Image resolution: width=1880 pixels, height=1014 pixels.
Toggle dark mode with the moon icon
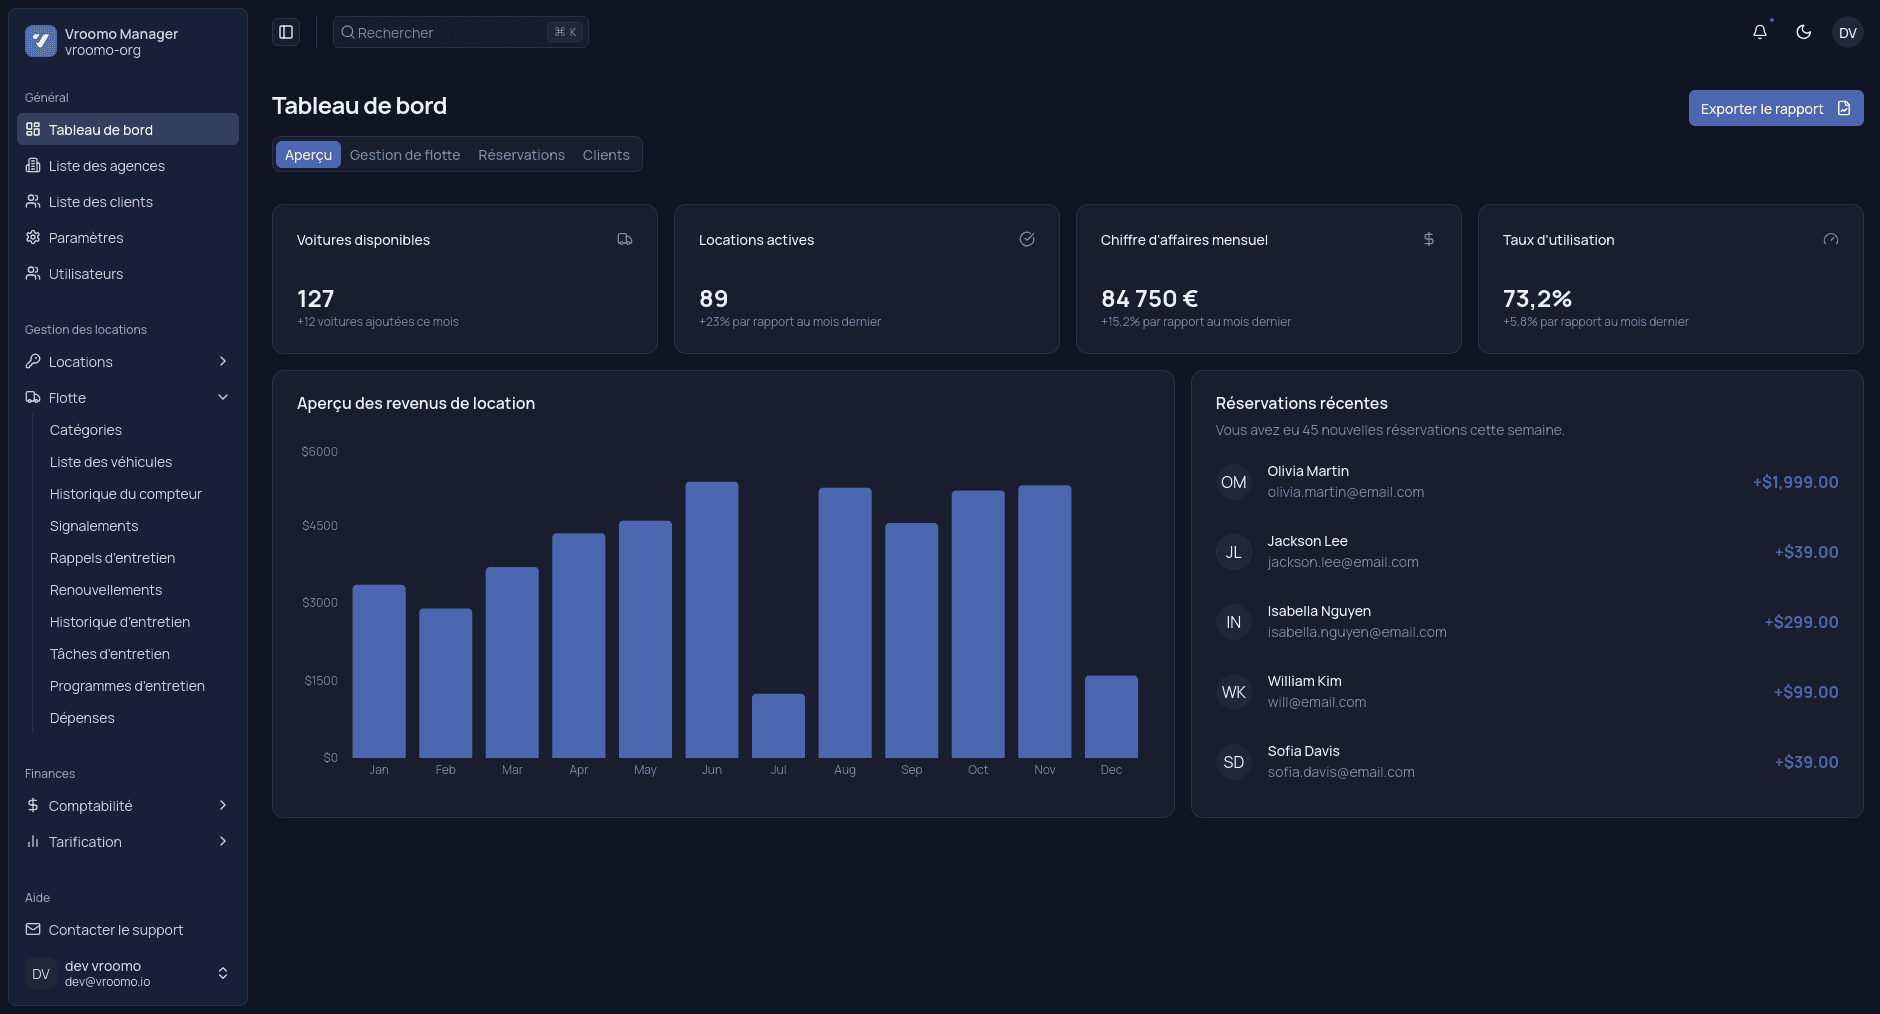(x=1803, y=32)
